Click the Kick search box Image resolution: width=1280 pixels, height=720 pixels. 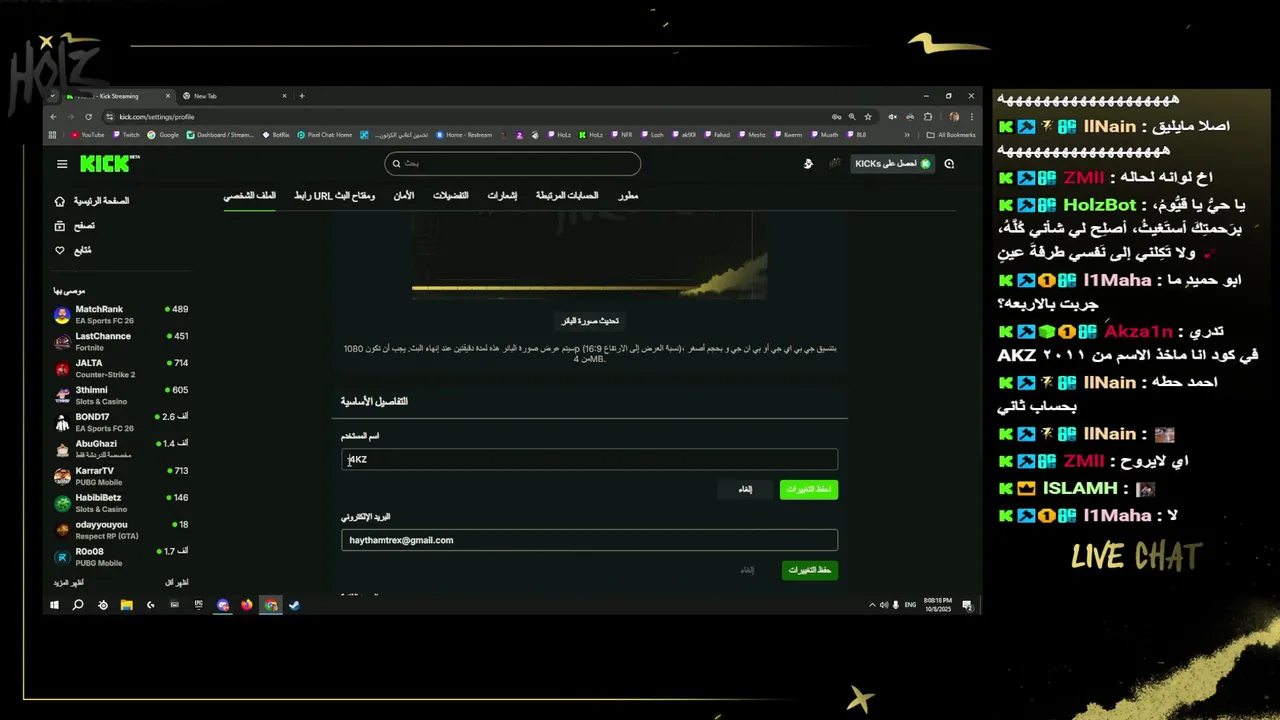(x=512, y=163)
